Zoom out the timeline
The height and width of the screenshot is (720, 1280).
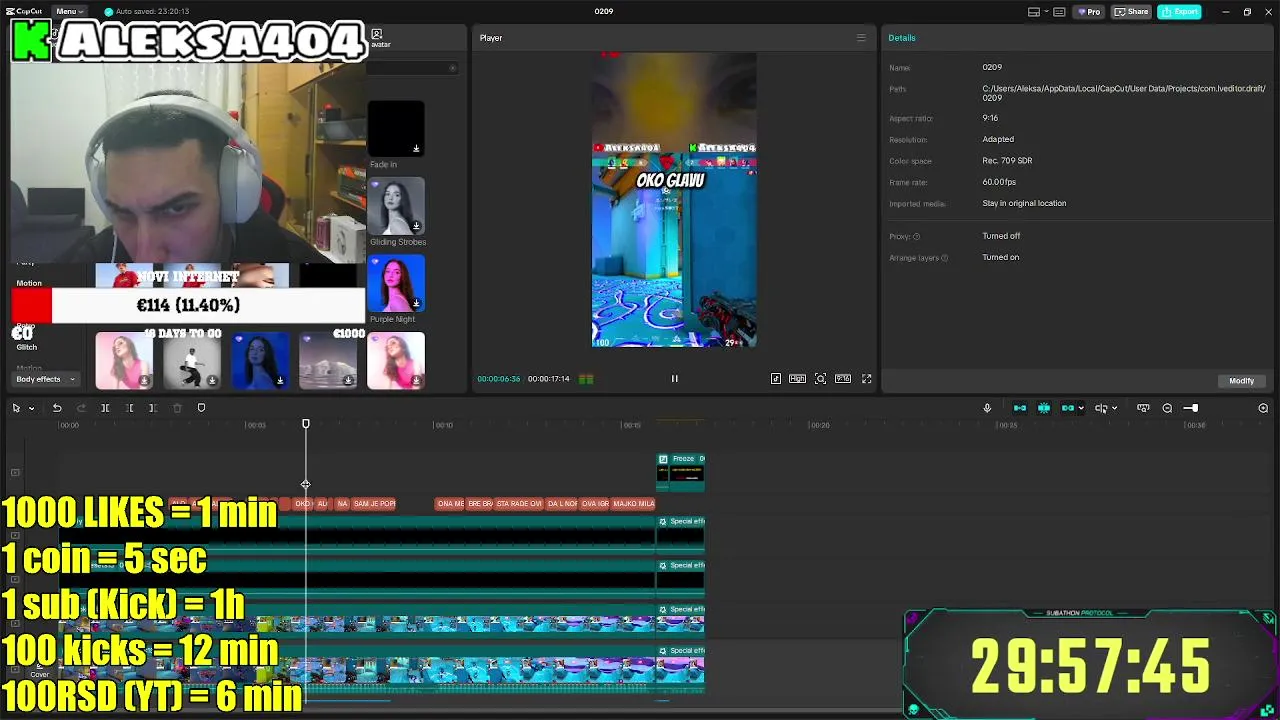click(1167, 408)
